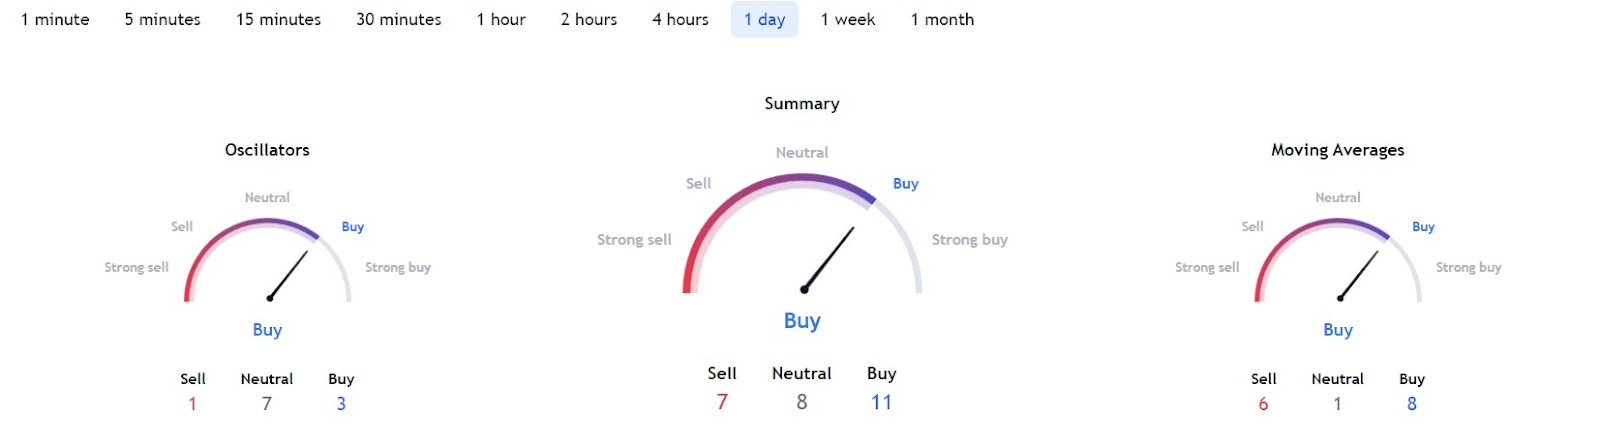Open the Moving Averages section heading
The width and height of the screenshot is (1600, 446).
(1337, 150)
